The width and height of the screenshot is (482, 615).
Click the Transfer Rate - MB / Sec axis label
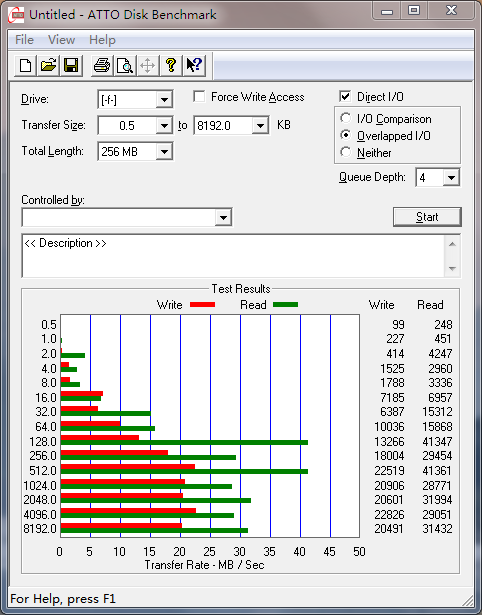204,565
